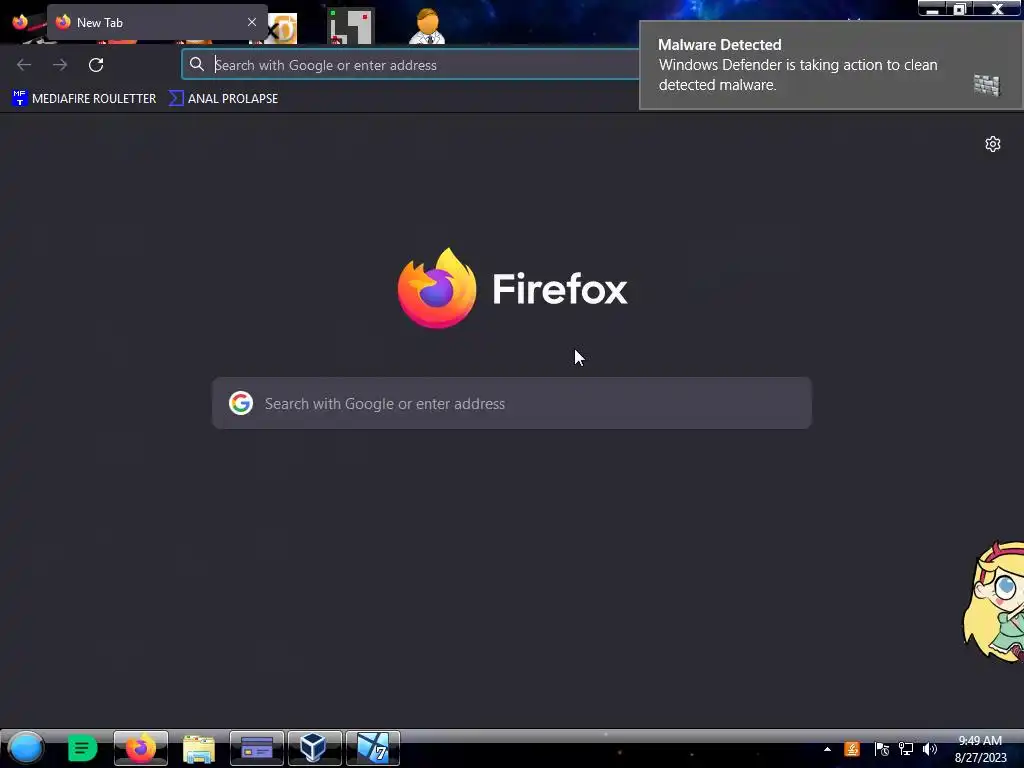Select the New Tab tab
Screen dimensions: 1024x768
pos(157,22)
